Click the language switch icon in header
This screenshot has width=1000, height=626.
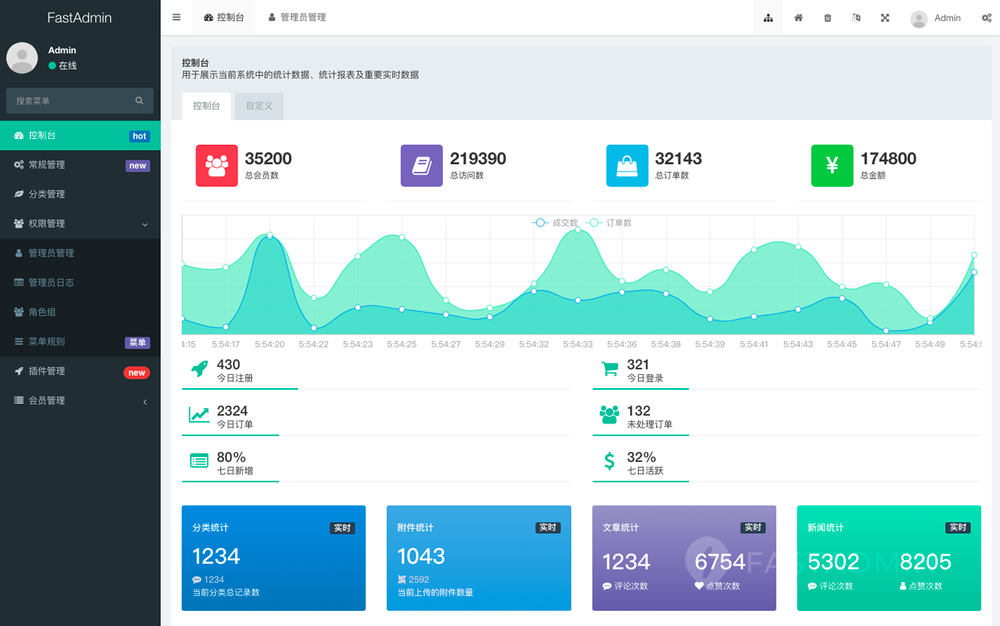tap(856, 18)
